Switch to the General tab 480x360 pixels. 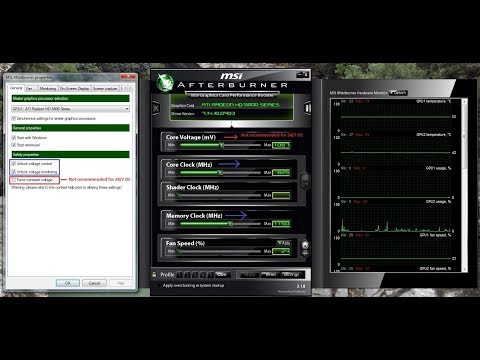coord(16,88)
